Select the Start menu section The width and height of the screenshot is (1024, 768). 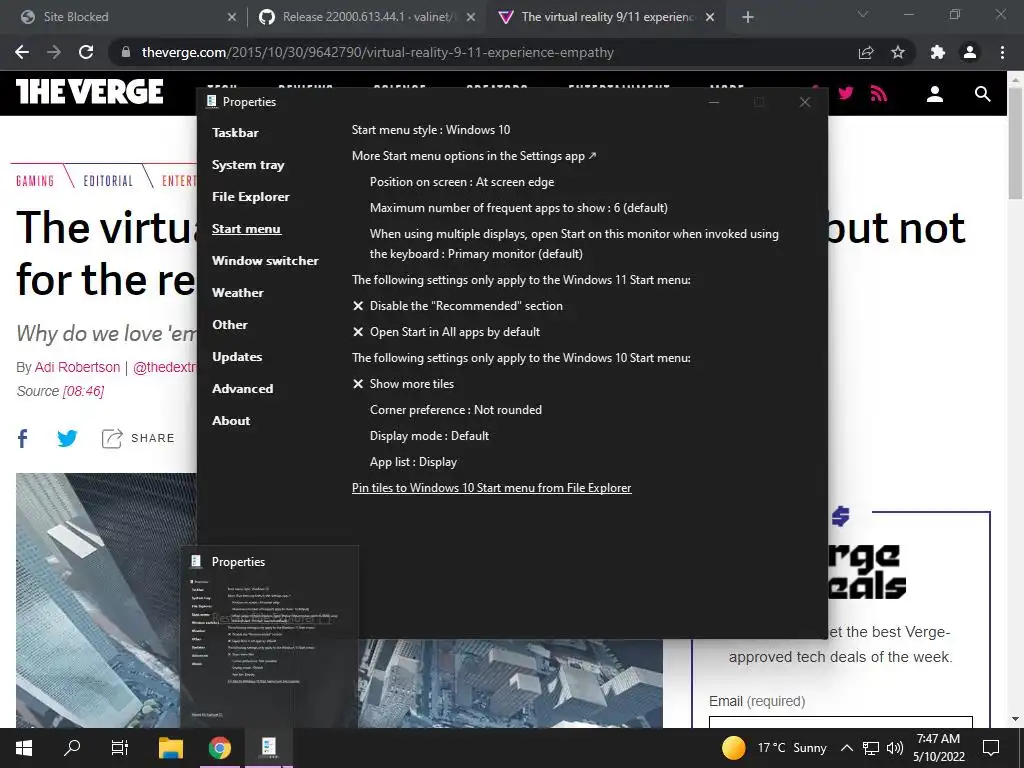coord(246,229)
